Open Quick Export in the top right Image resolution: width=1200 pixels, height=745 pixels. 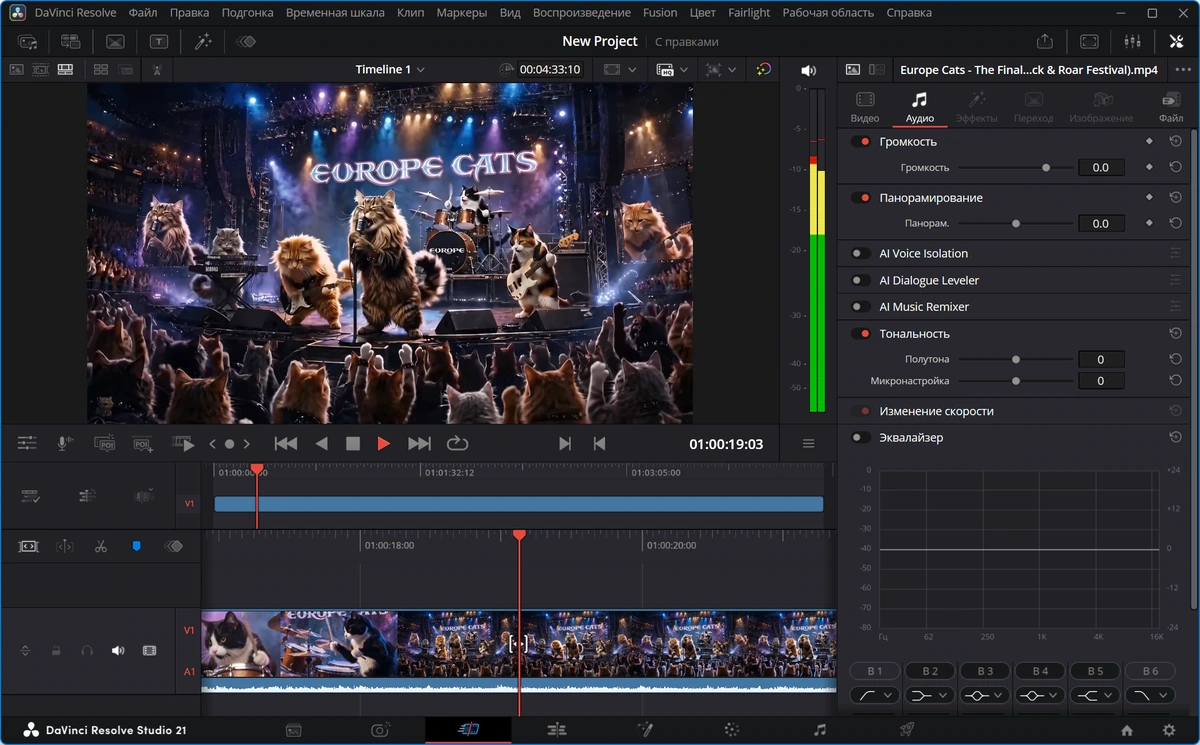tap(1045, 41)
